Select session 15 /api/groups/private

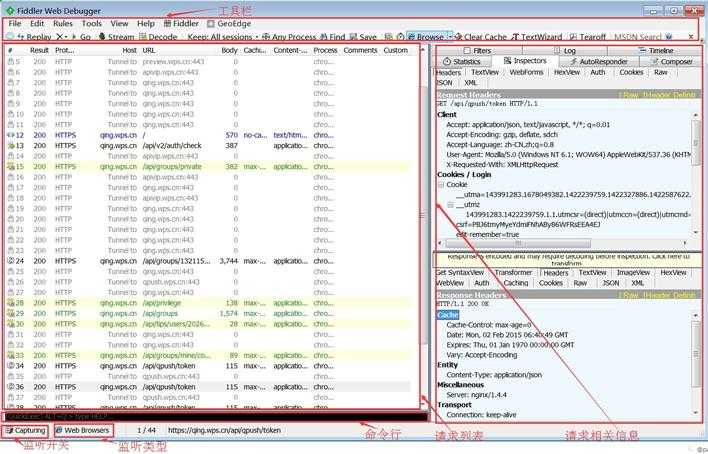(208, 167)
